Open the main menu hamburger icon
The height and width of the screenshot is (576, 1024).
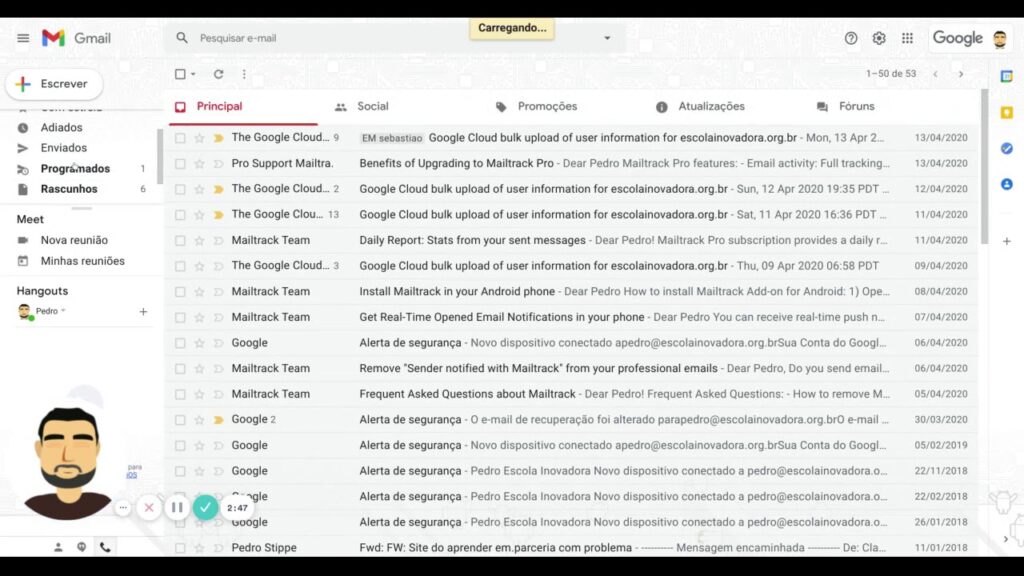[x=23, y=38]
